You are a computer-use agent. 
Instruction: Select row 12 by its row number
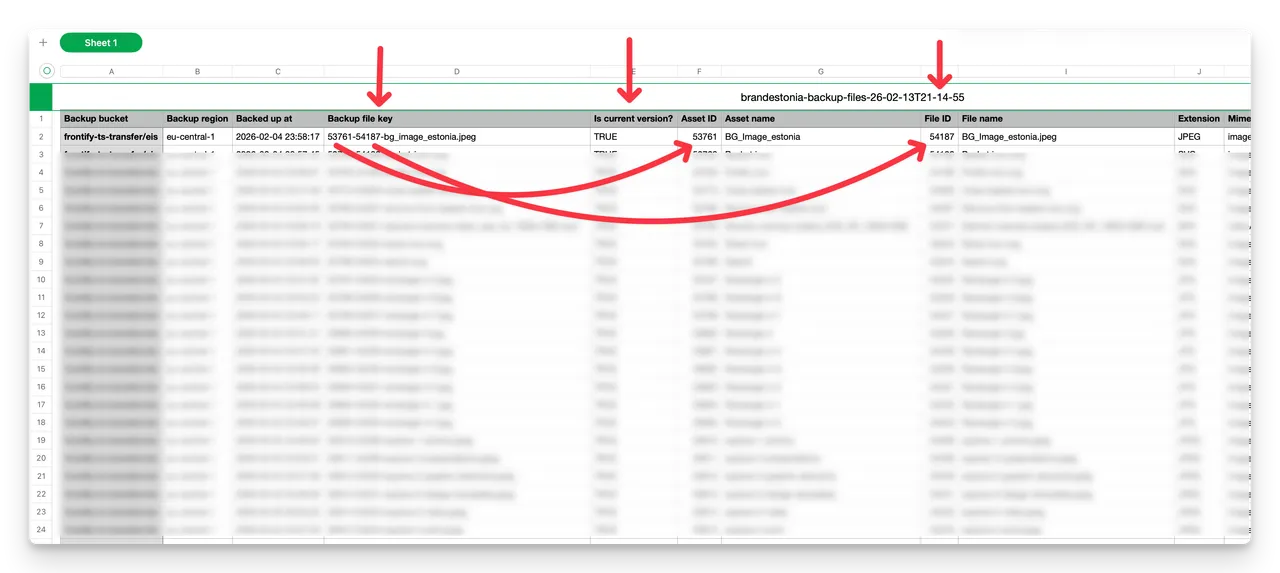(x=42, y=315)
